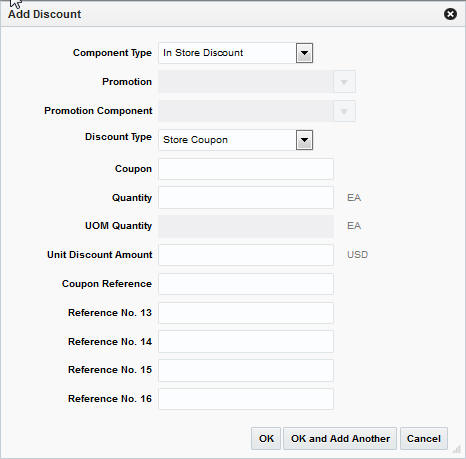Grab the dialog resize handle corner
Image resolution: width=466 pixels, height=459 pixels.
456,450
